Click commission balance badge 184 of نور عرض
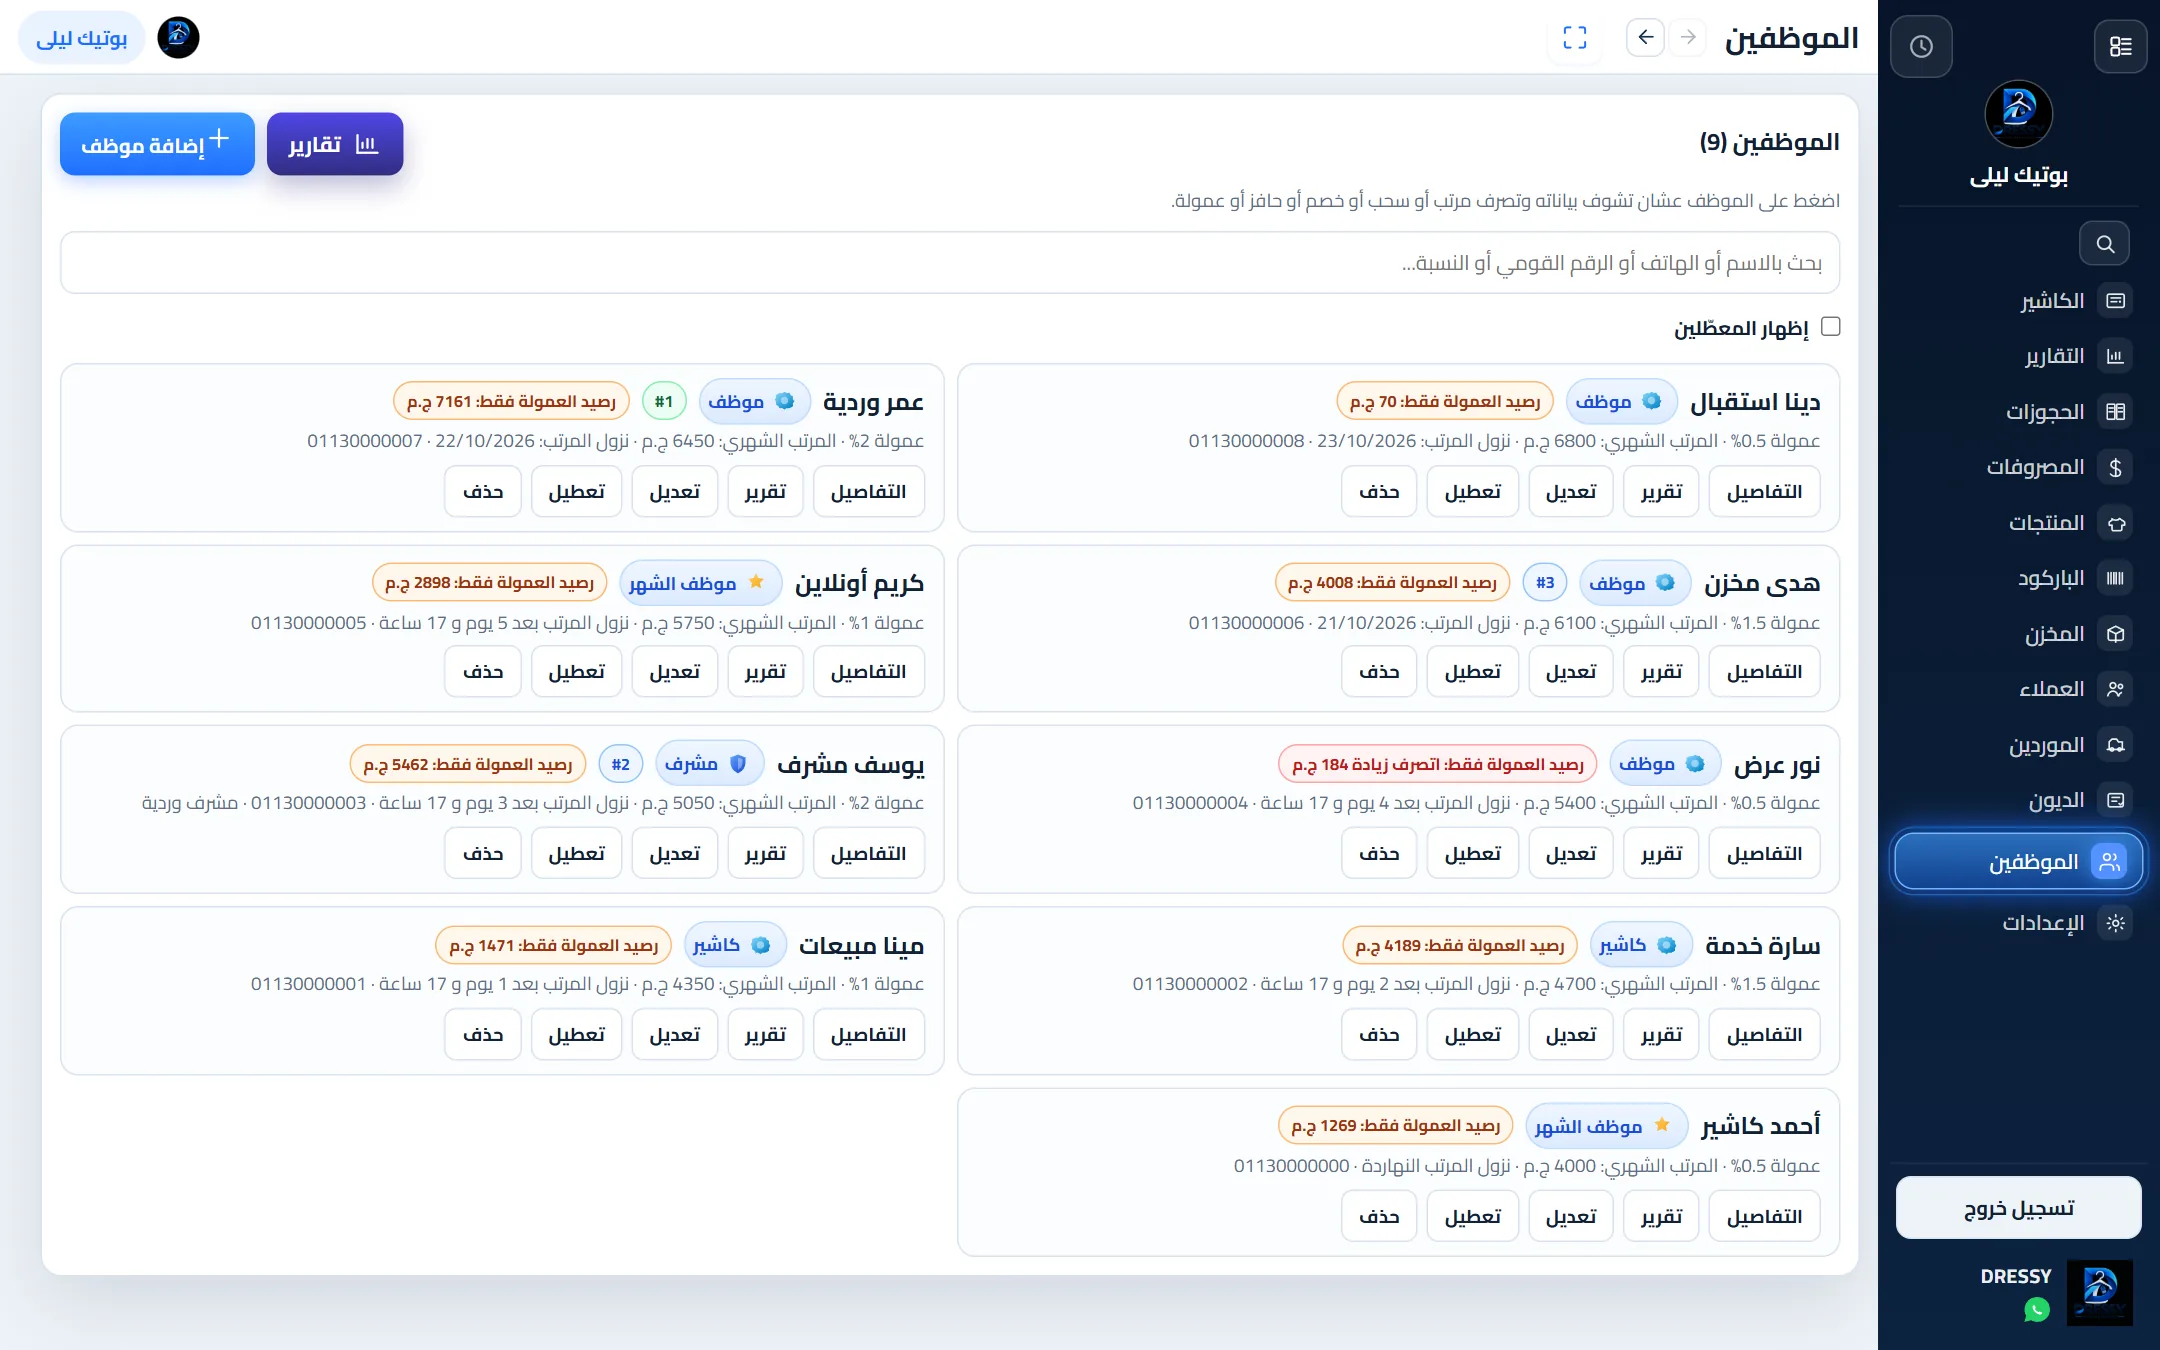 [1438, 765]
